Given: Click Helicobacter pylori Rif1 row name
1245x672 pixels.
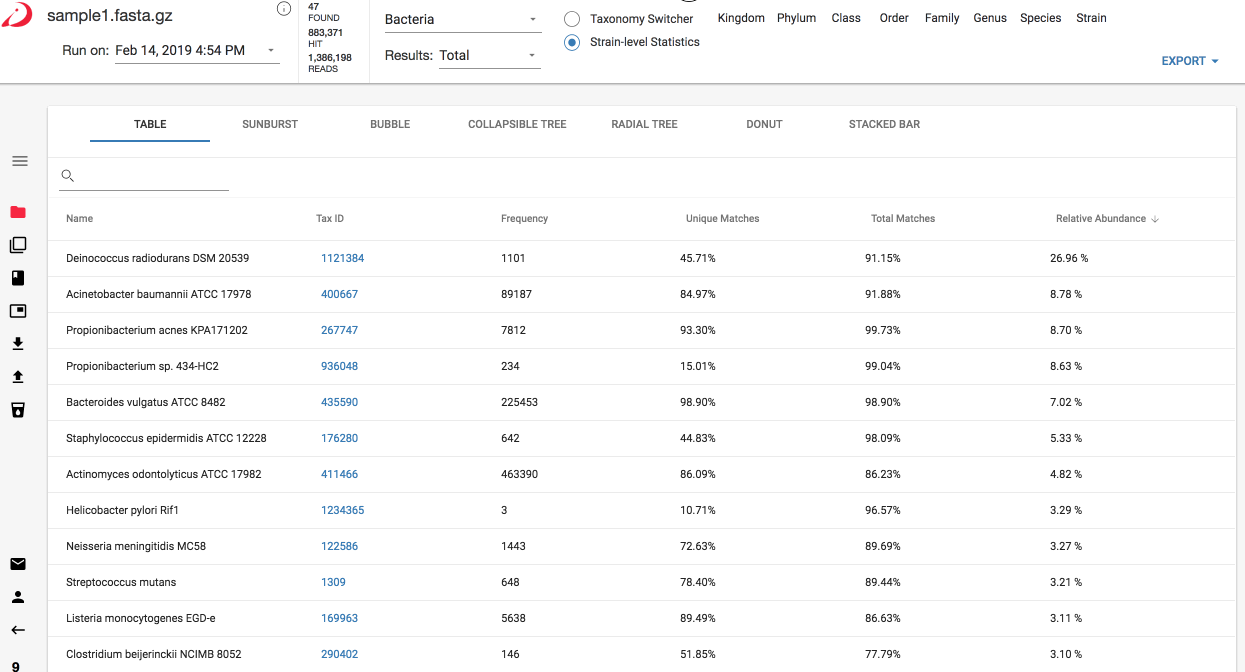Looking at the screenshot, I should click(122, 510).
